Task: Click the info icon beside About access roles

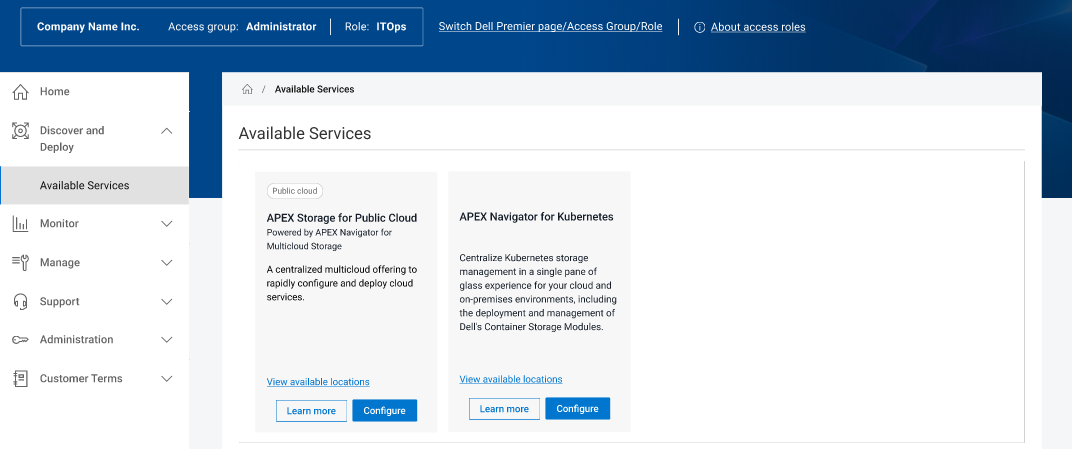Action: click(699, 27)
